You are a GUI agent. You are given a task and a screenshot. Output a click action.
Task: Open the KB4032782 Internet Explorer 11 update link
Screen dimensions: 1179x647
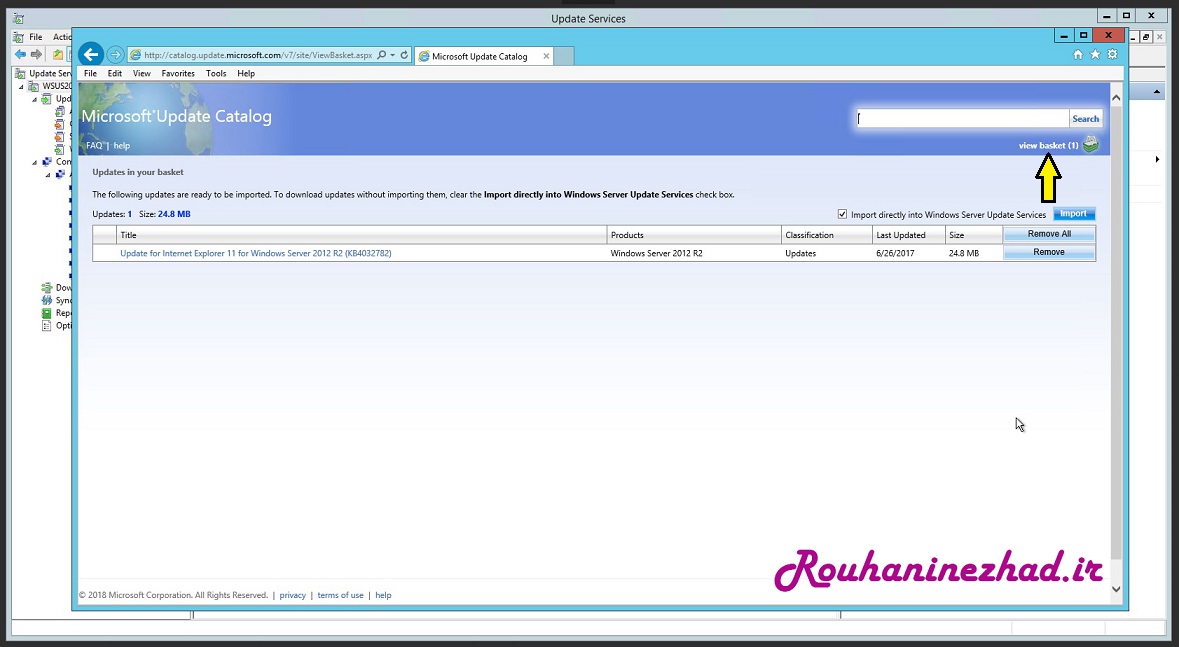pos(256,253)
